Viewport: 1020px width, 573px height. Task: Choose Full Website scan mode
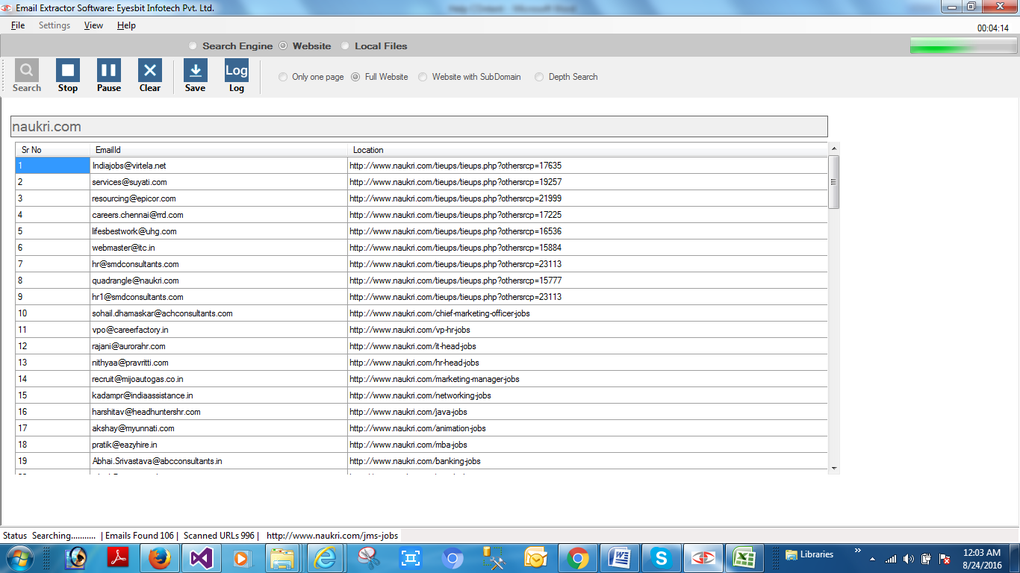[379, 77]
